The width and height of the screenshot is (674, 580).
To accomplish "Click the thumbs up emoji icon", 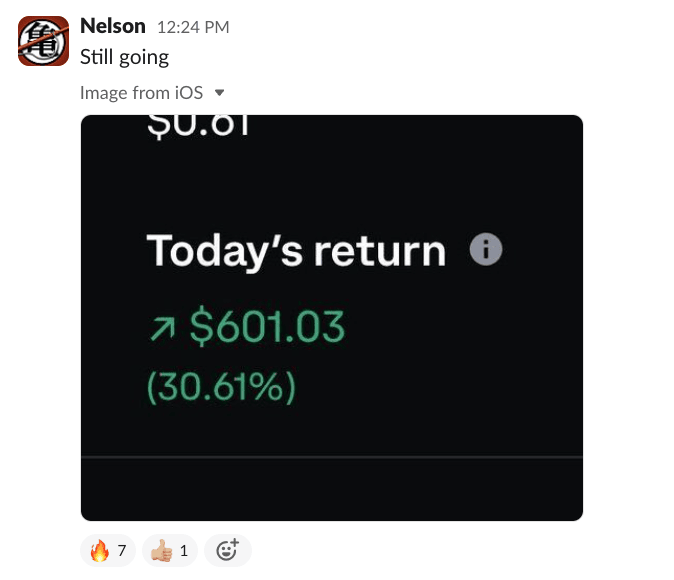I will (x=160, y=550).
